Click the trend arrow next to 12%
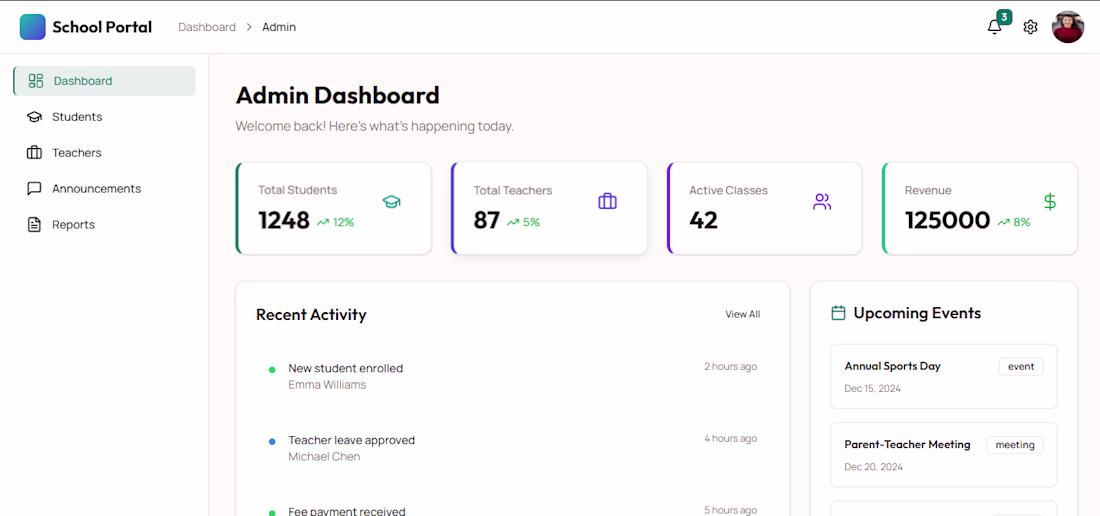This screenshot has width=1100, height=516. coord(323,222)
